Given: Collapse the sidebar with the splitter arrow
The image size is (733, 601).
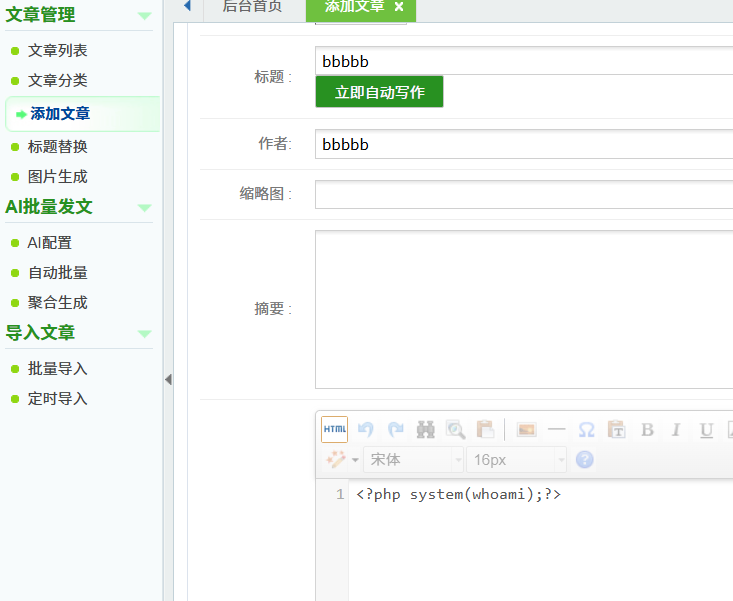Looking at the screenshot, I should (168, 379).
